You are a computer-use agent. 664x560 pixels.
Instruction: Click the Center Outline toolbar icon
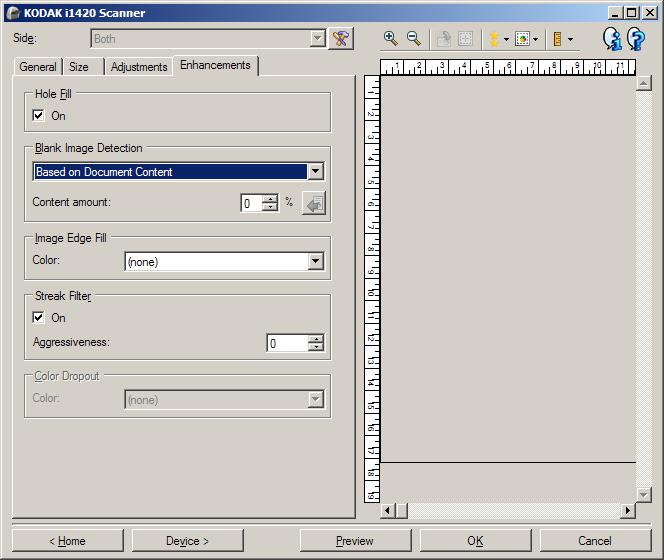point(465,39)
